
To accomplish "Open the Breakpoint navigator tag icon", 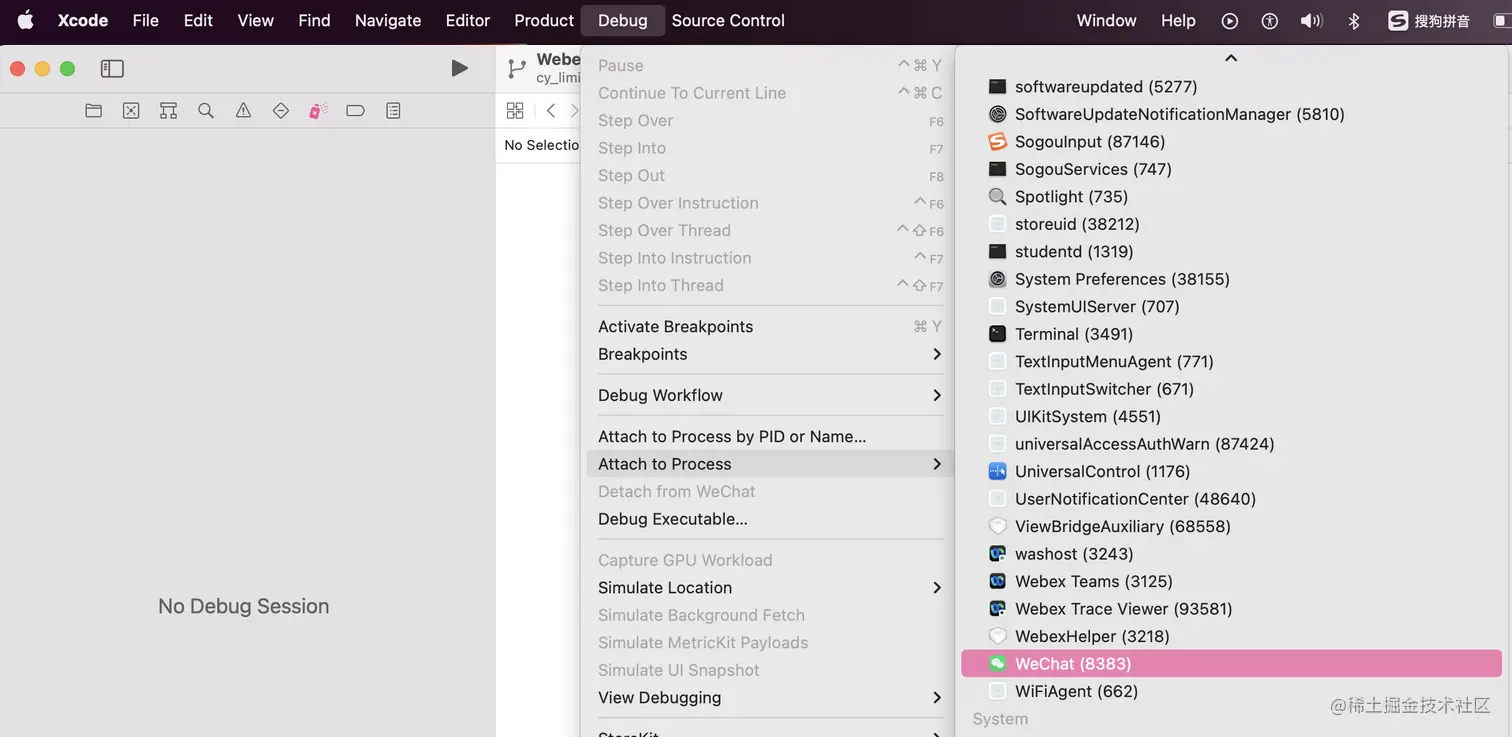I will tap(355, 111).
